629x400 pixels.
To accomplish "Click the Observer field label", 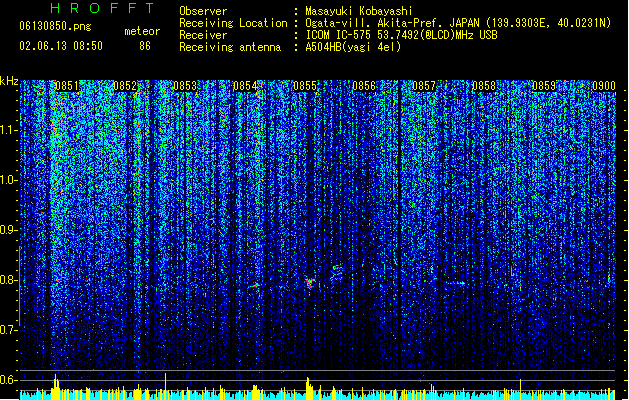I will coord(203,11).
